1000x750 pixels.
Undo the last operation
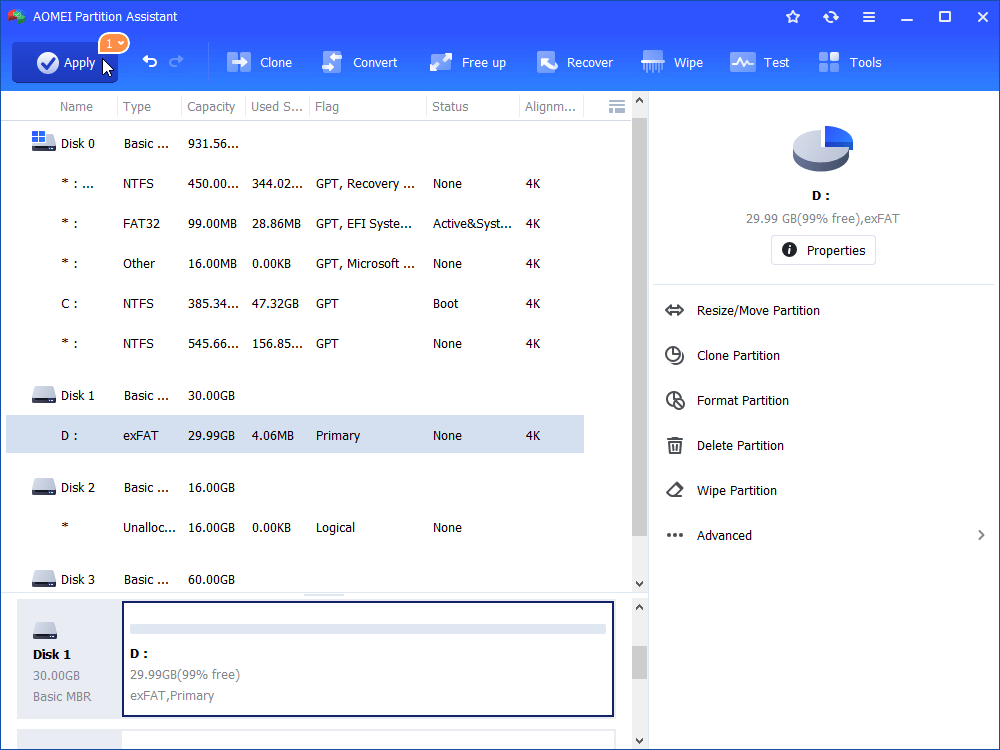[149, 62]
